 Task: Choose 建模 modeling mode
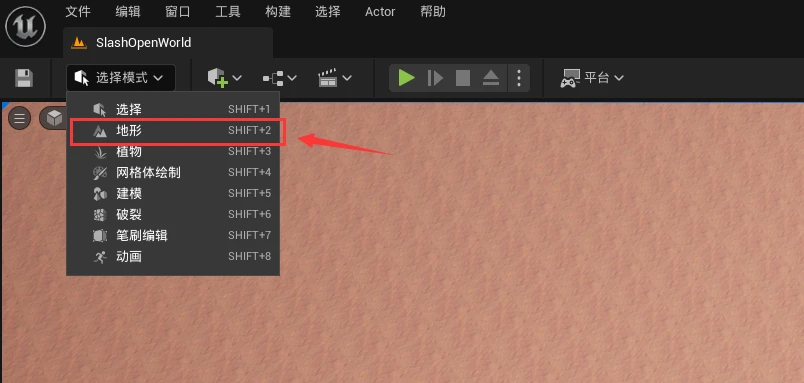173,194
